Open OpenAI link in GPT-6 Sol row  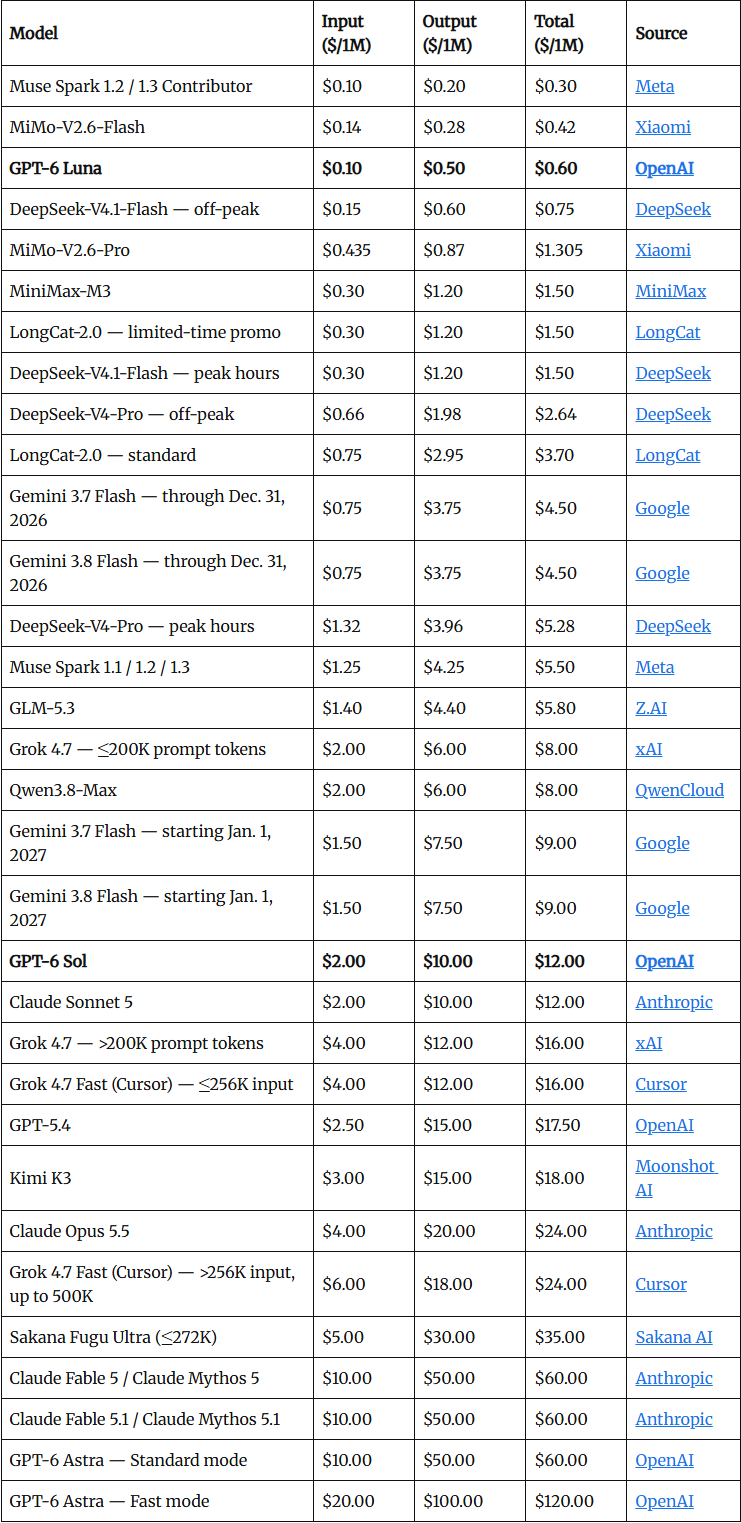pyautogui.click(x=665, y=961)
